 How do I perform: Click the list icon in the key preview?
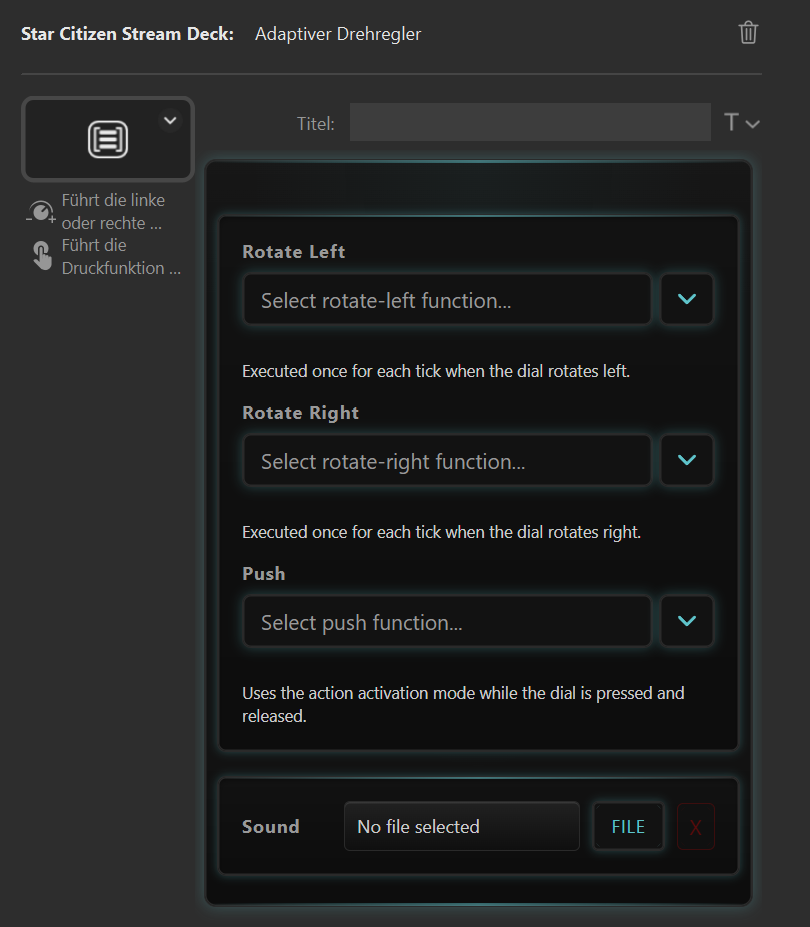[x=107, y=139]
